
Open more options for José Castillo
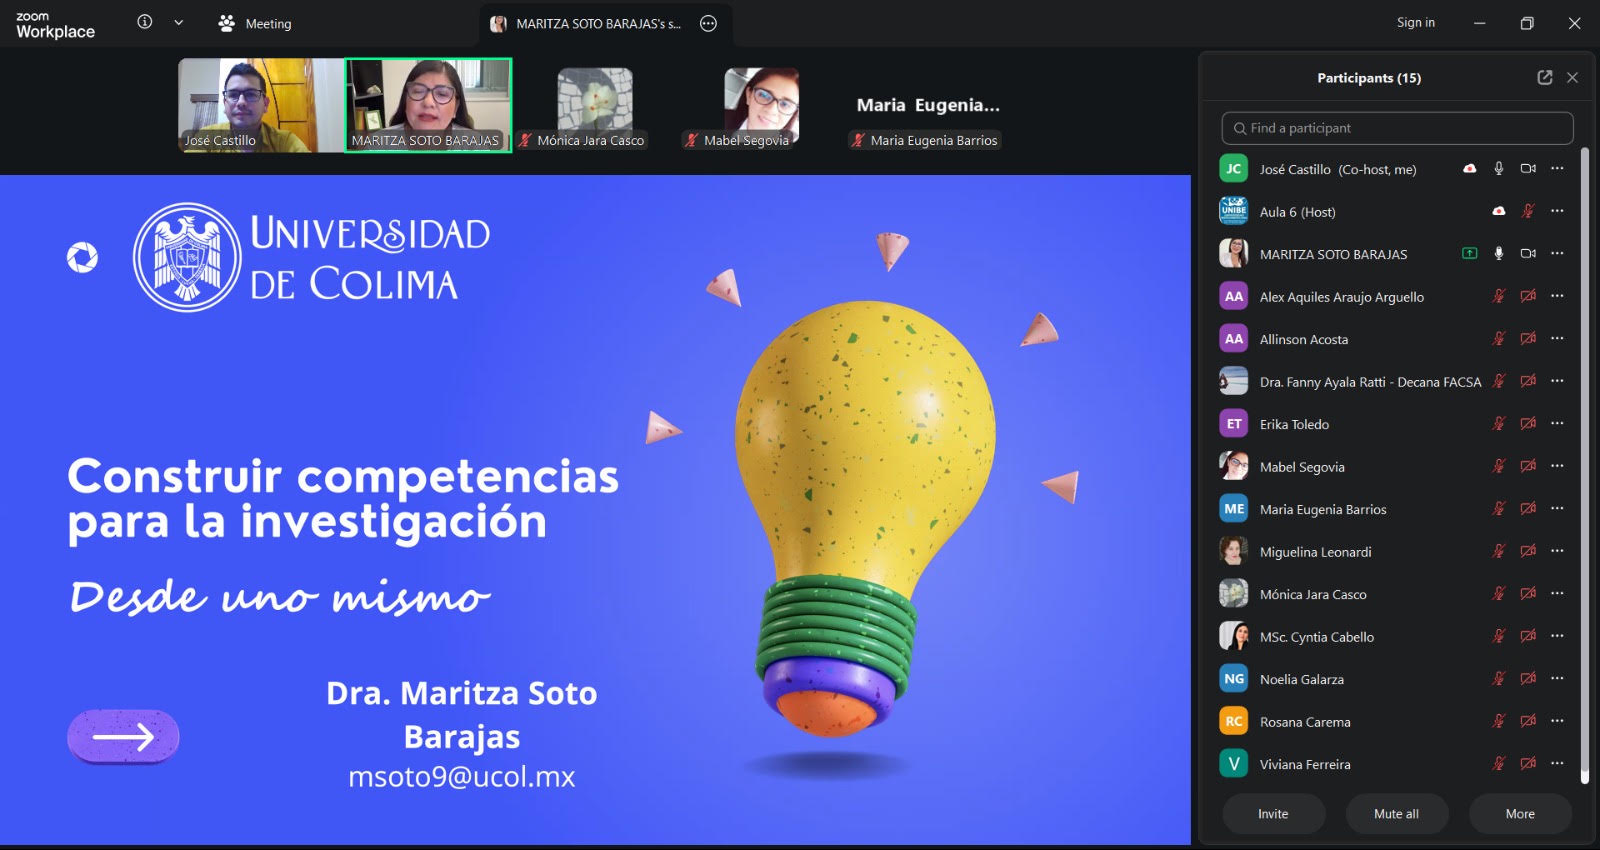(x=1557, y=169)
